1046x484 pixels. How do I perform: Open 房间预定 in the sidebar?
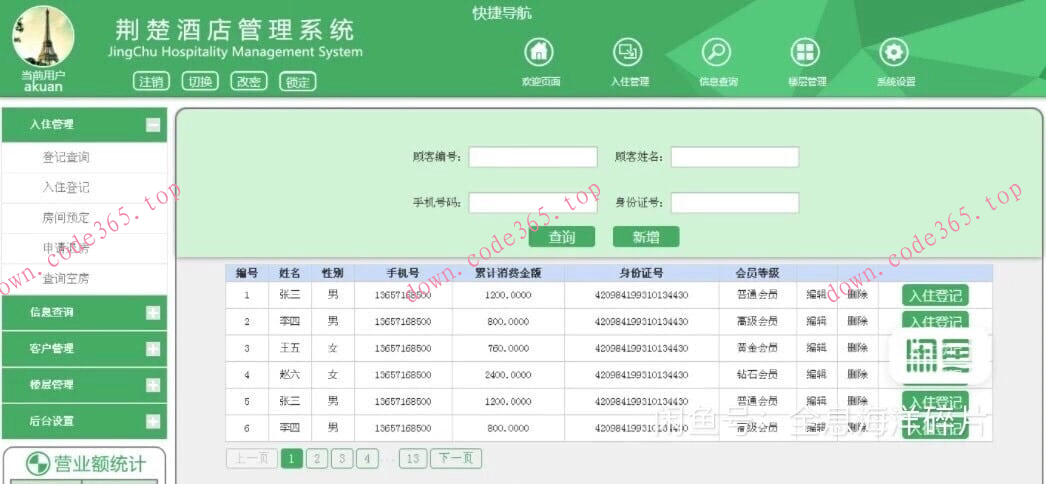point(66,218)
